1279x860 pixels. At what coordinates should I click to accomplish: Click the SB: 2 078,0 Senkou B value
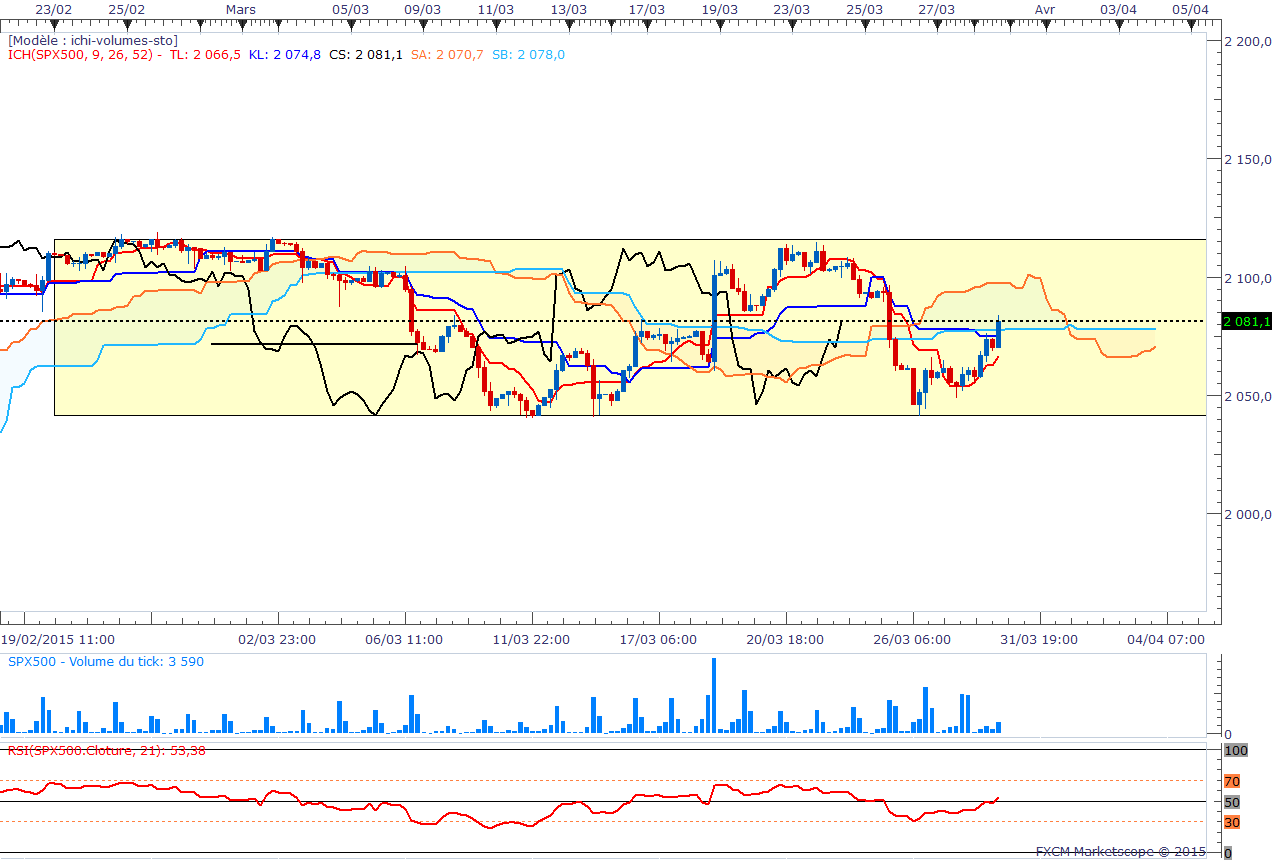(529, 54)
